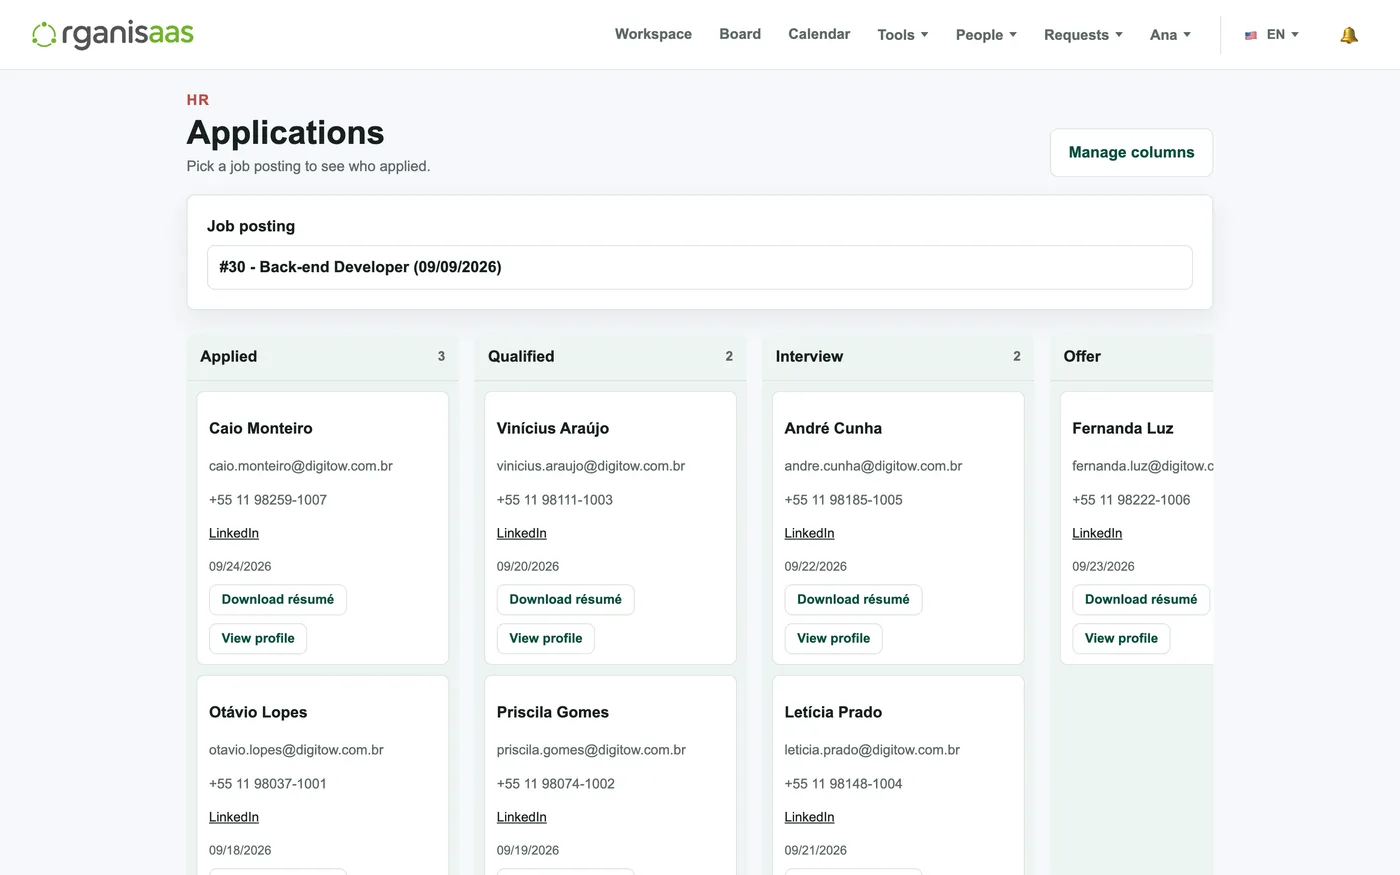The image size is (1400, 875).
Task: View Caio Monteiro's profile
Action: click(x=258, y=639)
